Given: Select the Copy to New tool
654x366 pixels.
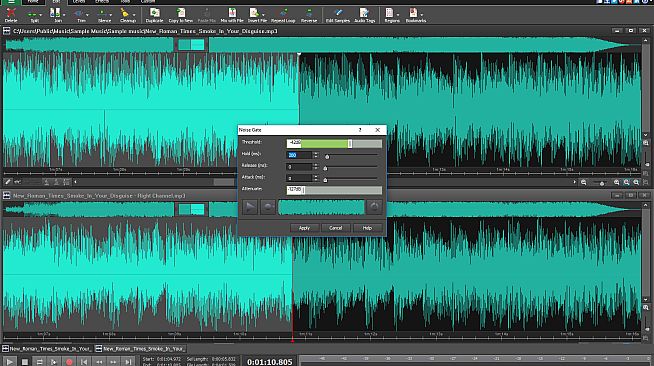Looking at the screenshot, I should tap(181, 15).
